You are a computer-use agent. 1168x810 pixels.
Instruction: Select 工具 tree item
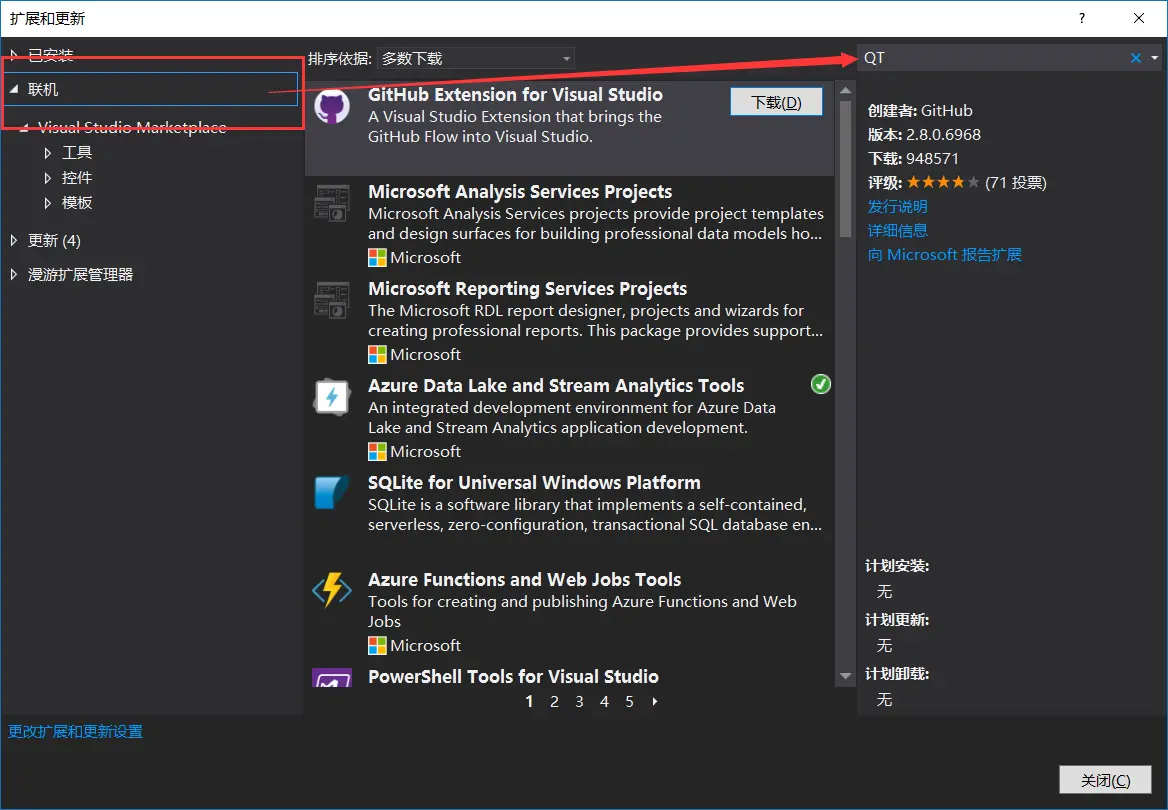77,153
